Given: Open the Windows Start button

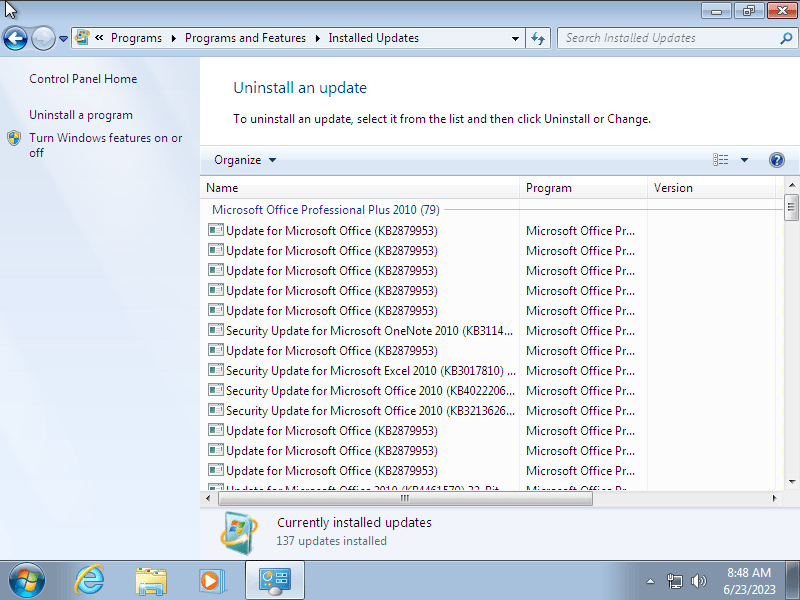Looking at the screenshot, I should (27, 581).
